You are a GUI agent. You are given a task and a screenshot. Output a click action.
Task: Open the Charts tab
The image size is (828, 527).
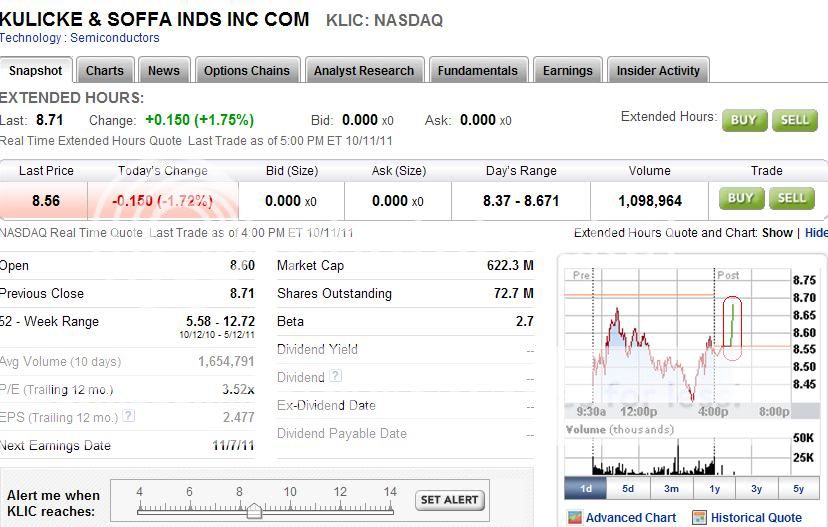pyautogui.click(x=105, y=71)
